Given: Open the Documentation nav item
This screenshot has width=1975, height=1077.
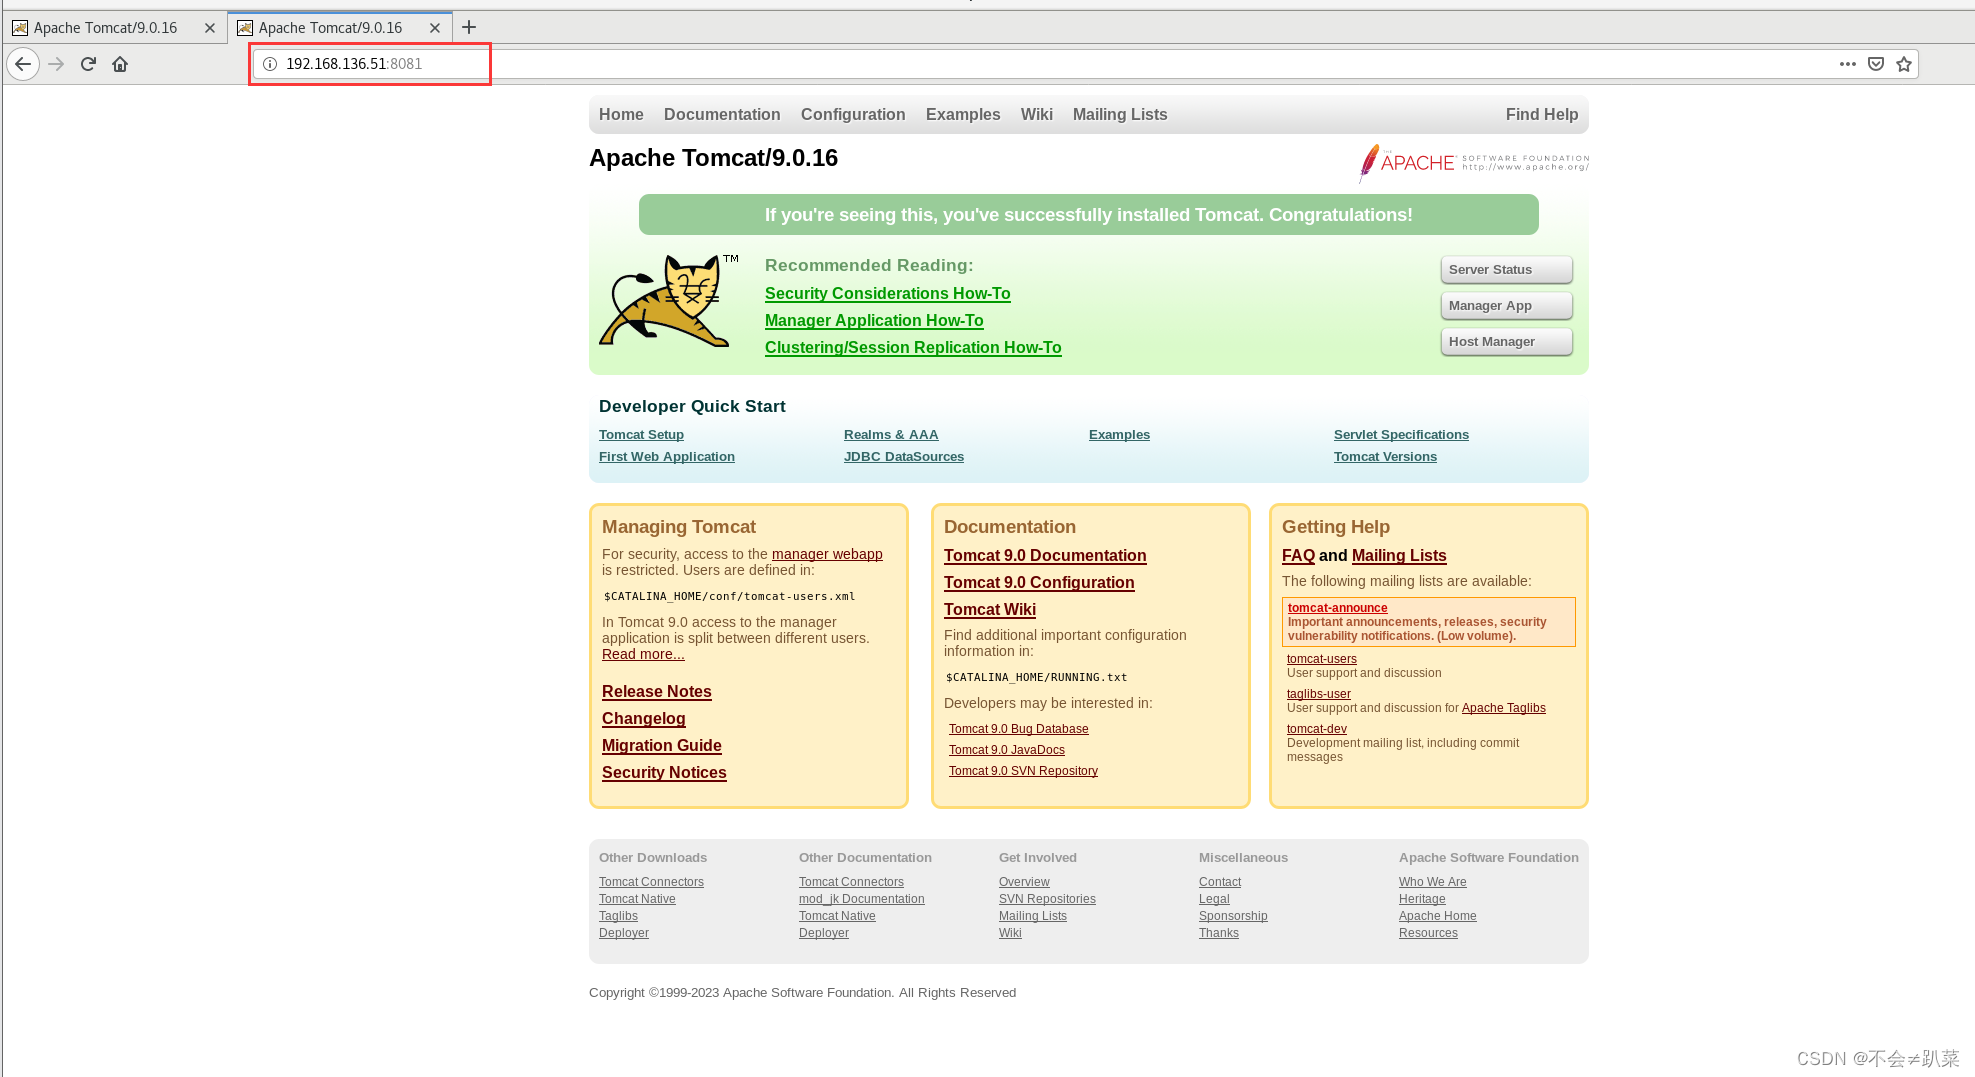Looking at the screenshot, I should [722, 114].
